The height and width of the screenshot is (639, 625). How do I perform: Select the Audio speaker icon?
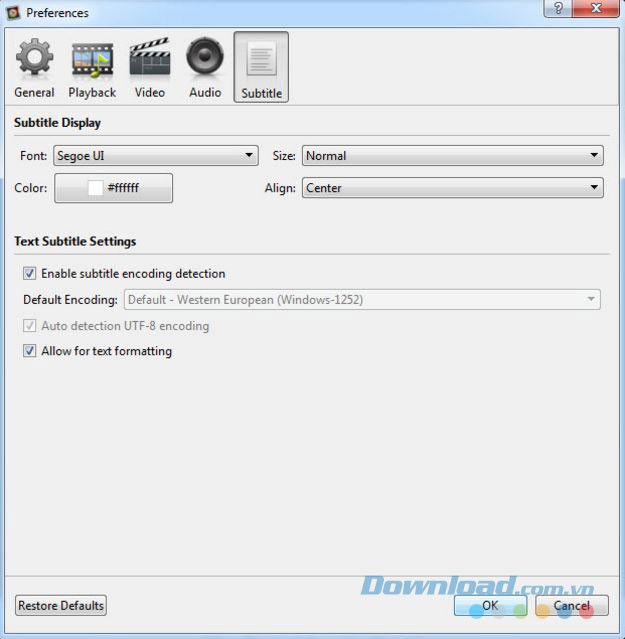[x=205, y=59]
